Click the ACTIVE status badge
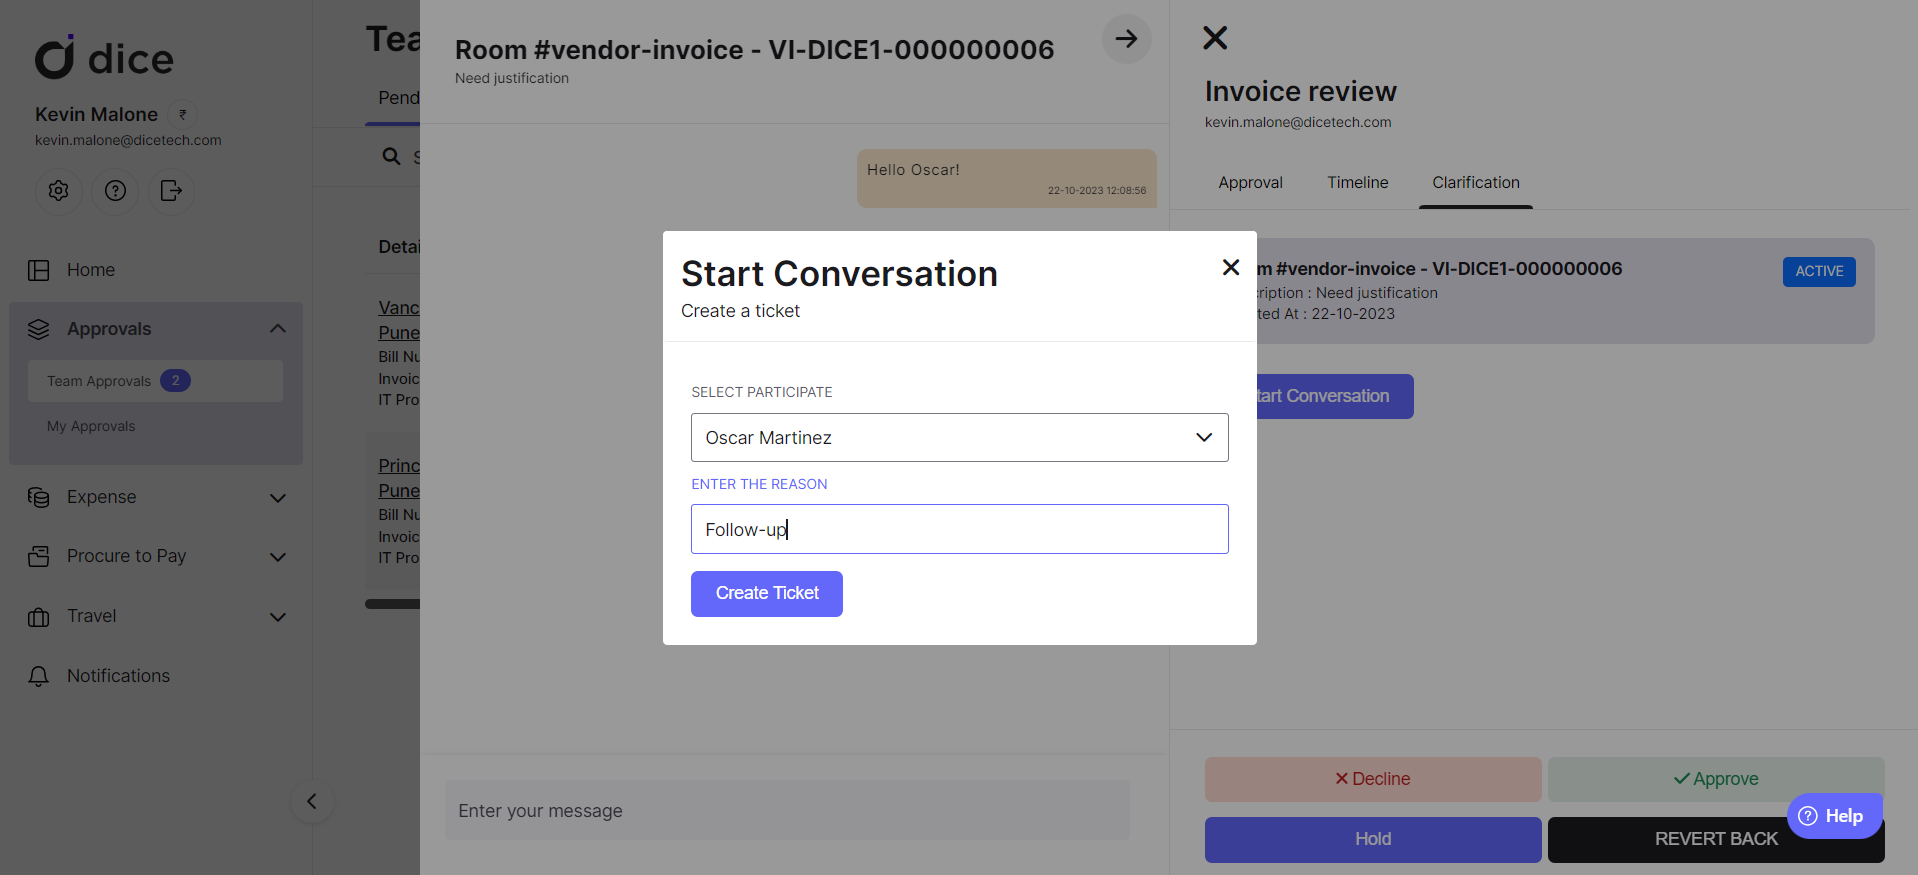This screenshot has width=1918, height=875. pyautogui.click(x=1819, y=271)
